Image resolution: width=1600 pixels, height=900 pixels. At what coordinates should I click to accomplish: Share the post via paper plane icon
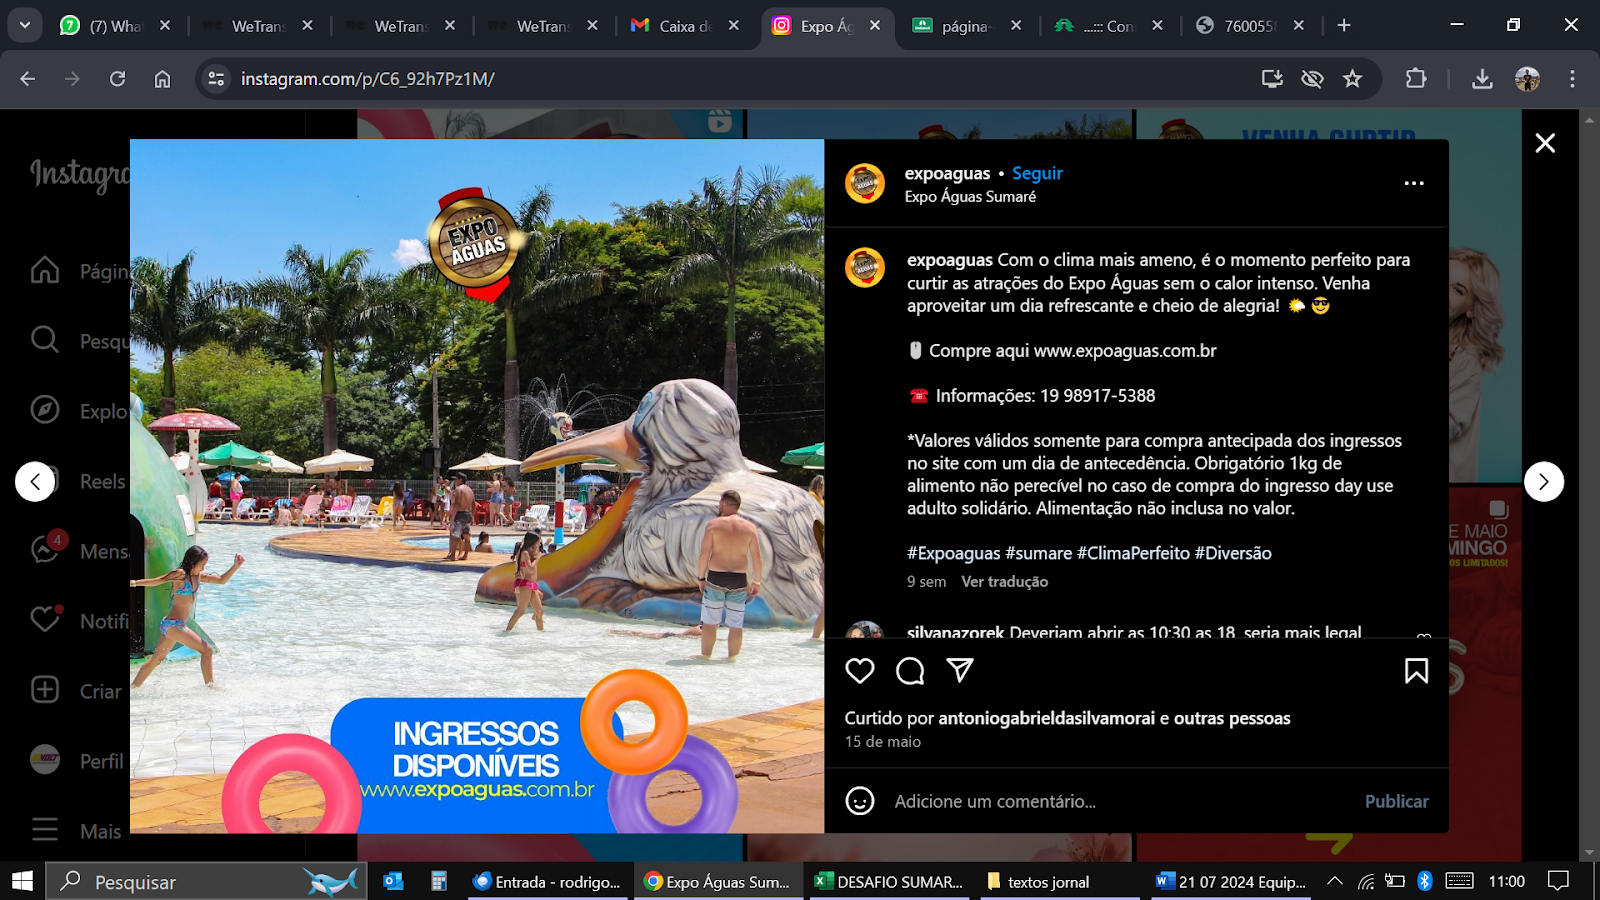pos(960,670)
